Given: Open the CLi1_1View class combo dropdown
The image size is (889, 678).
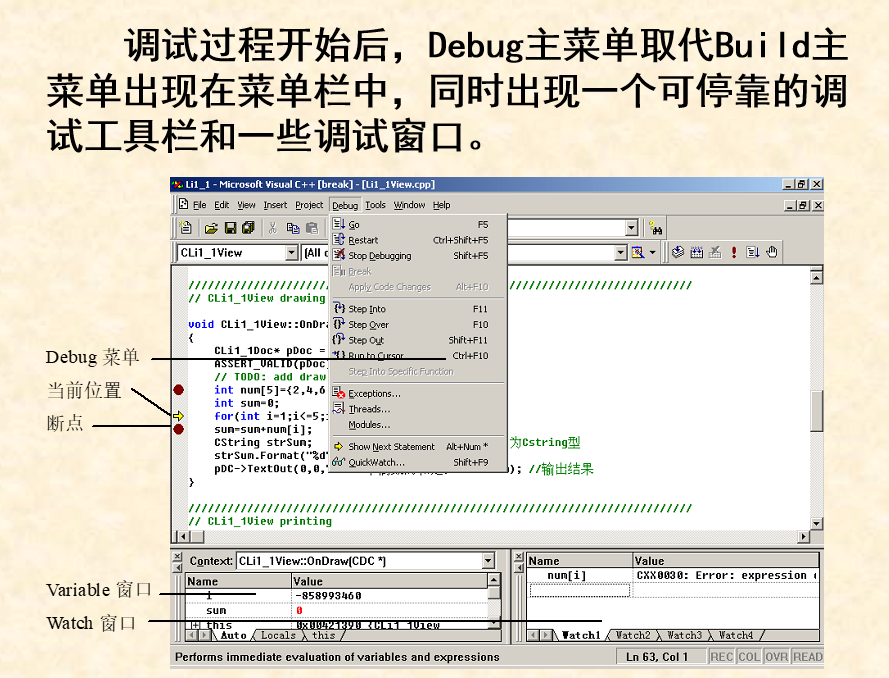Looking at the screenshot, I should tap(291, 253).
